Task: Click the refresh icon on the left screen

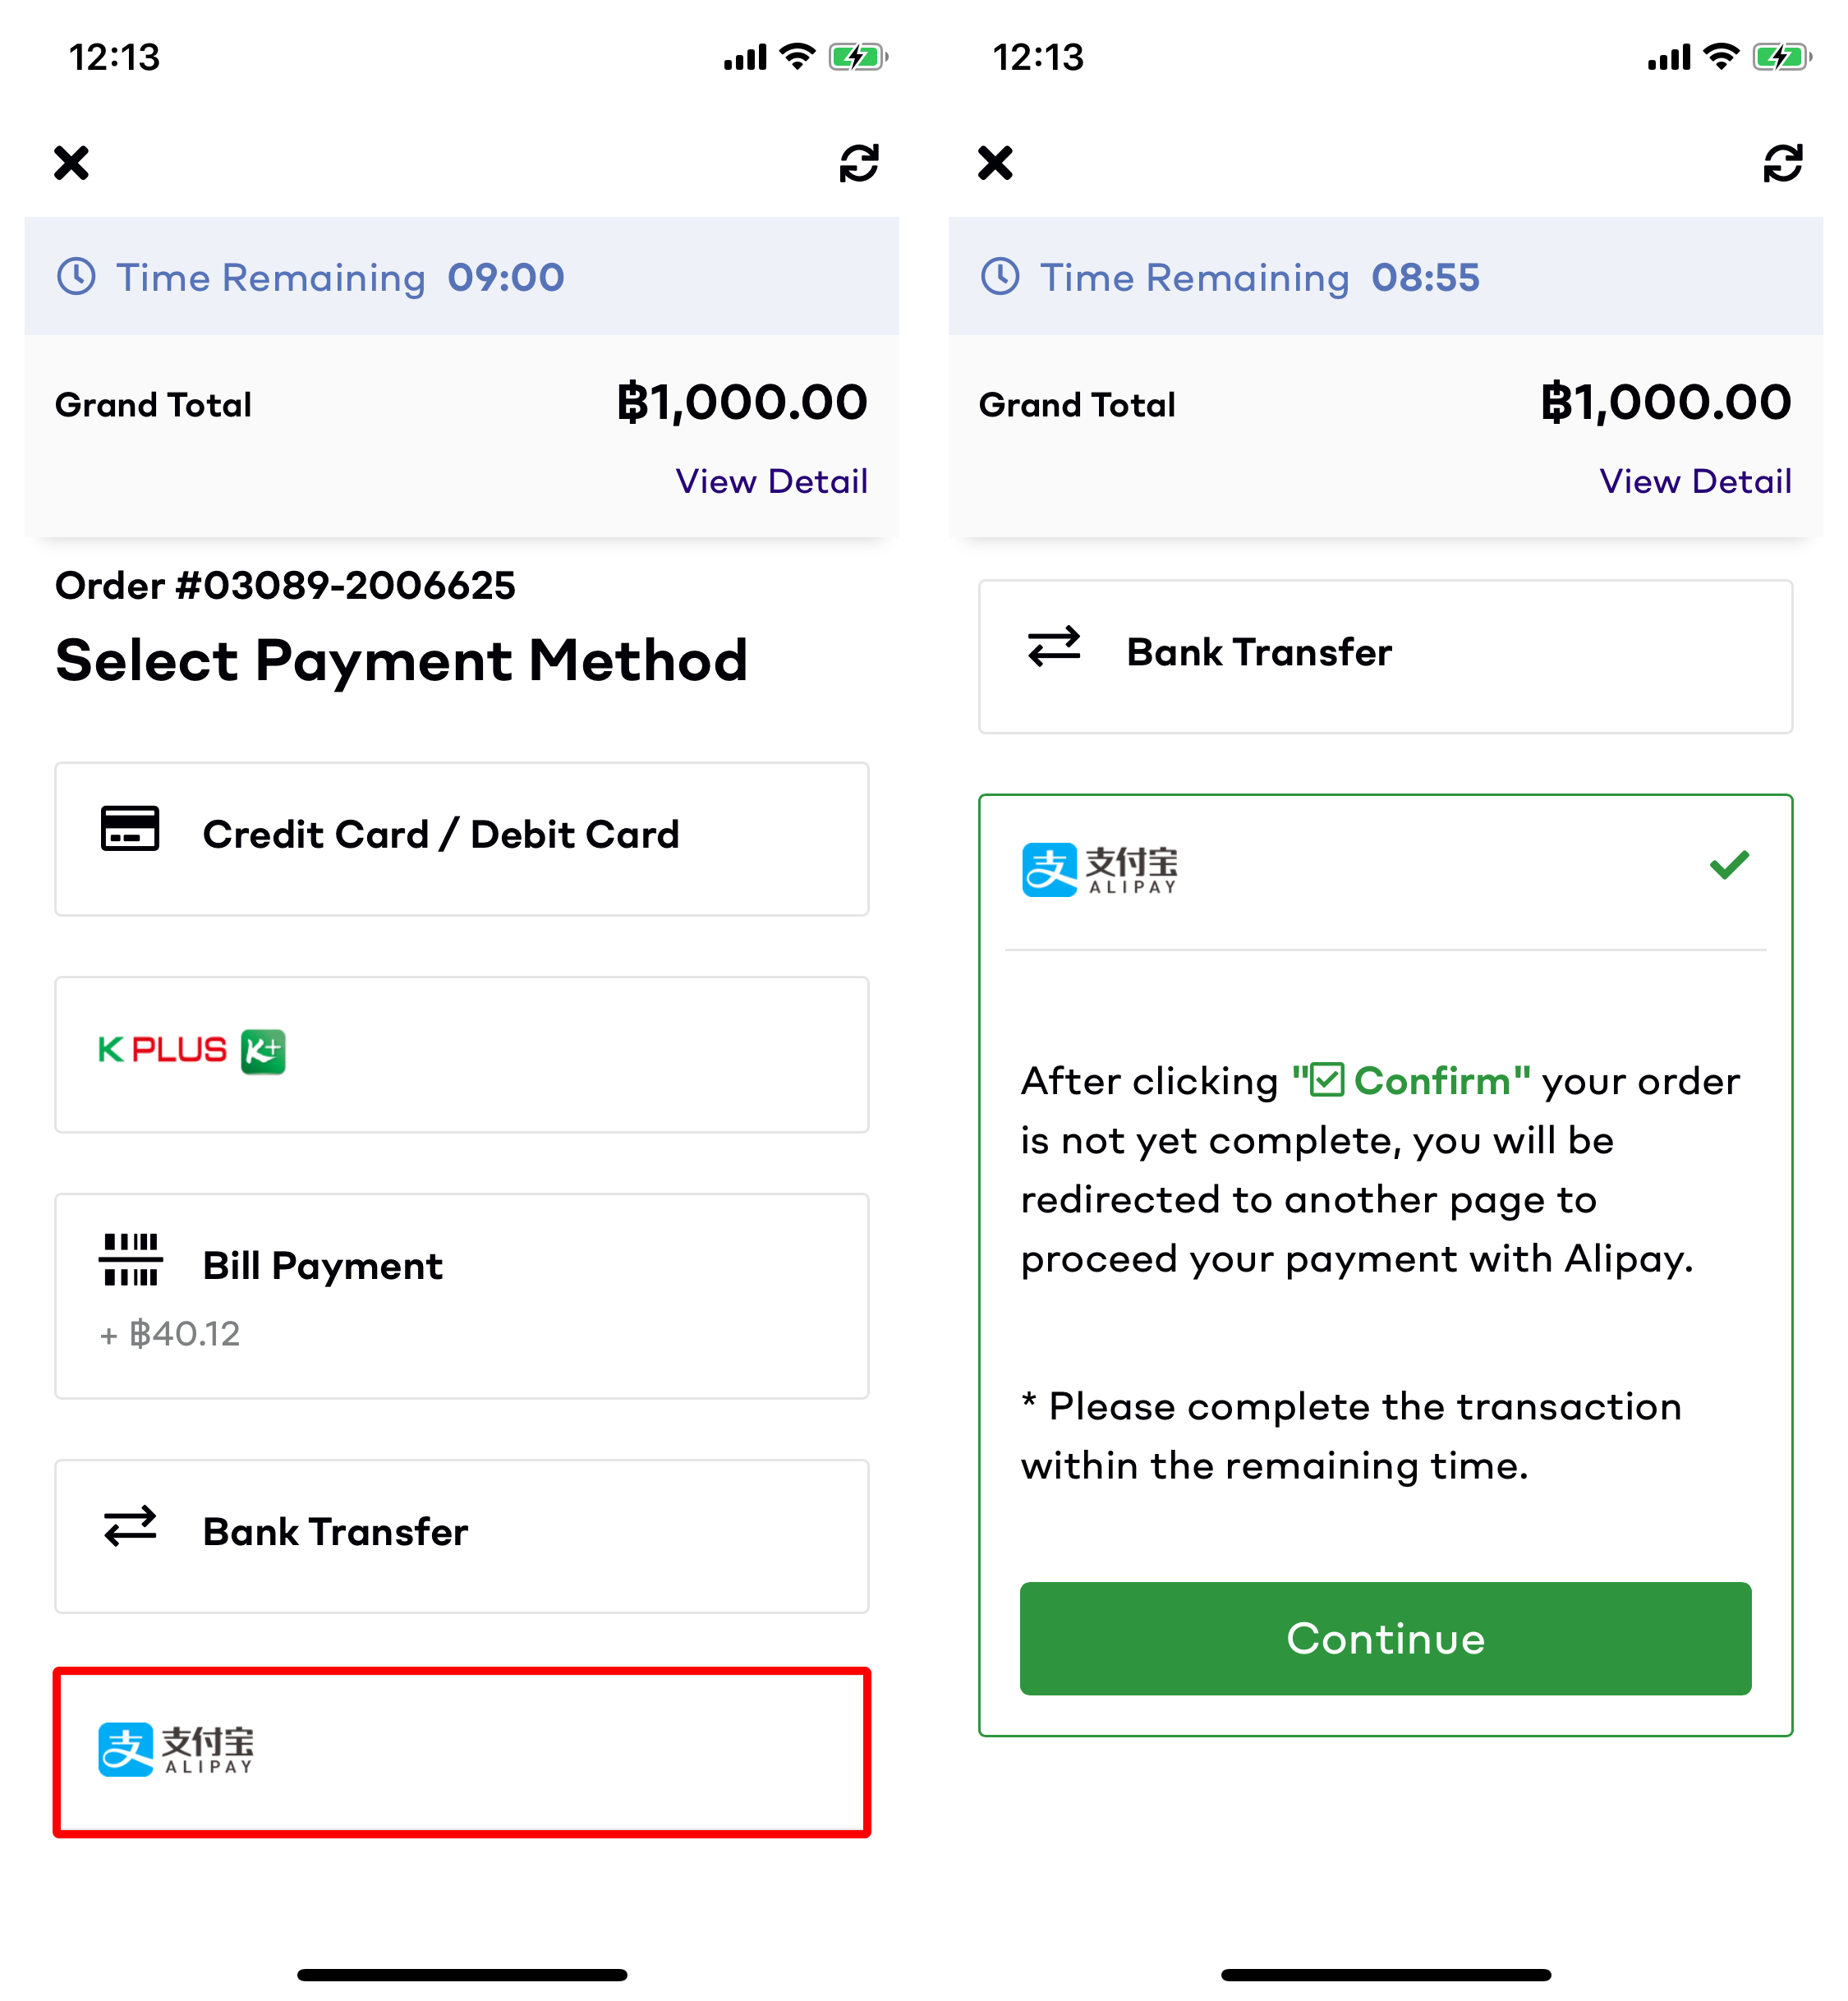Action: pyautogui.click(x=858, y=163)
